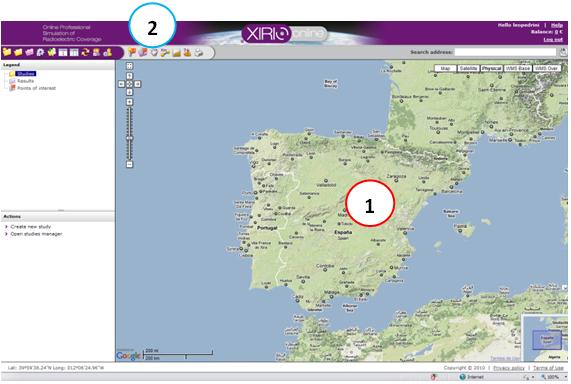
Task: Click the orange flag icon in gray toolbar
Action: [132, 52]
